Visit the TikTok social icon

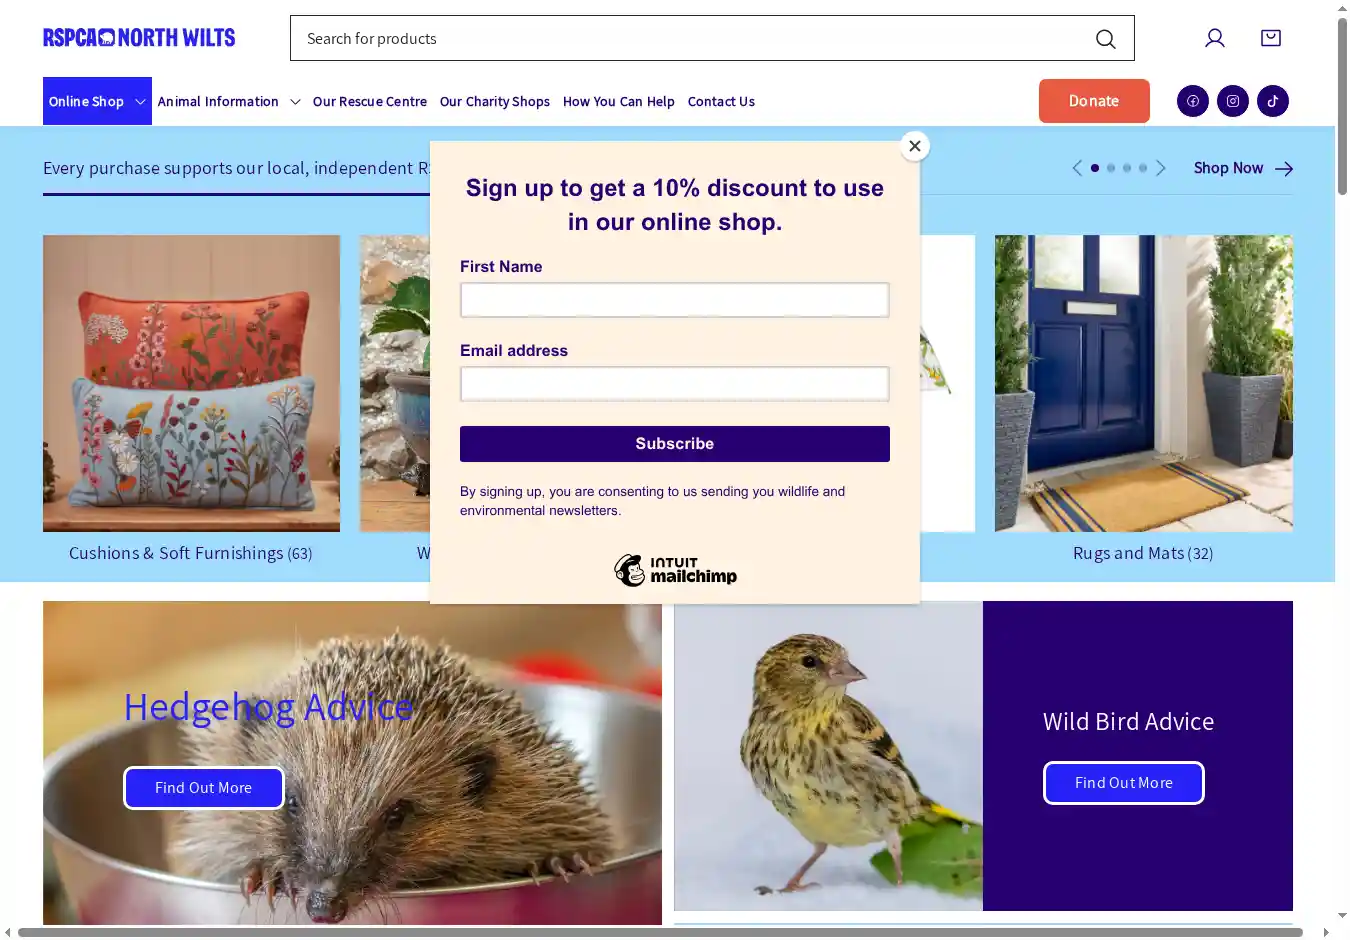1273,101
